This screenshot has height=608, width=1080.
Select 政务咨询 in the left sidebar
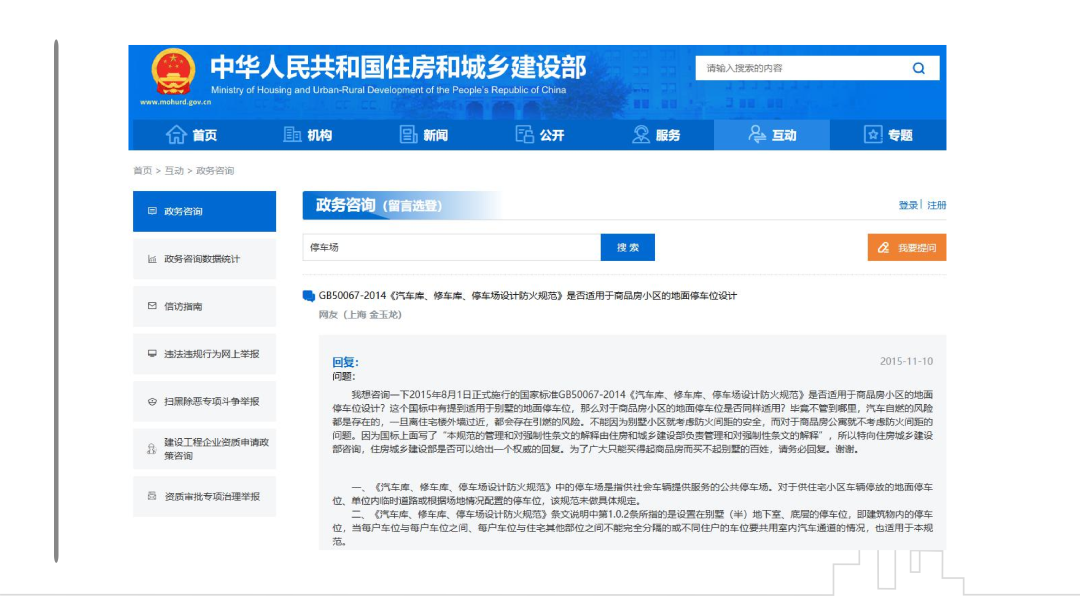[x=204, y=211]
